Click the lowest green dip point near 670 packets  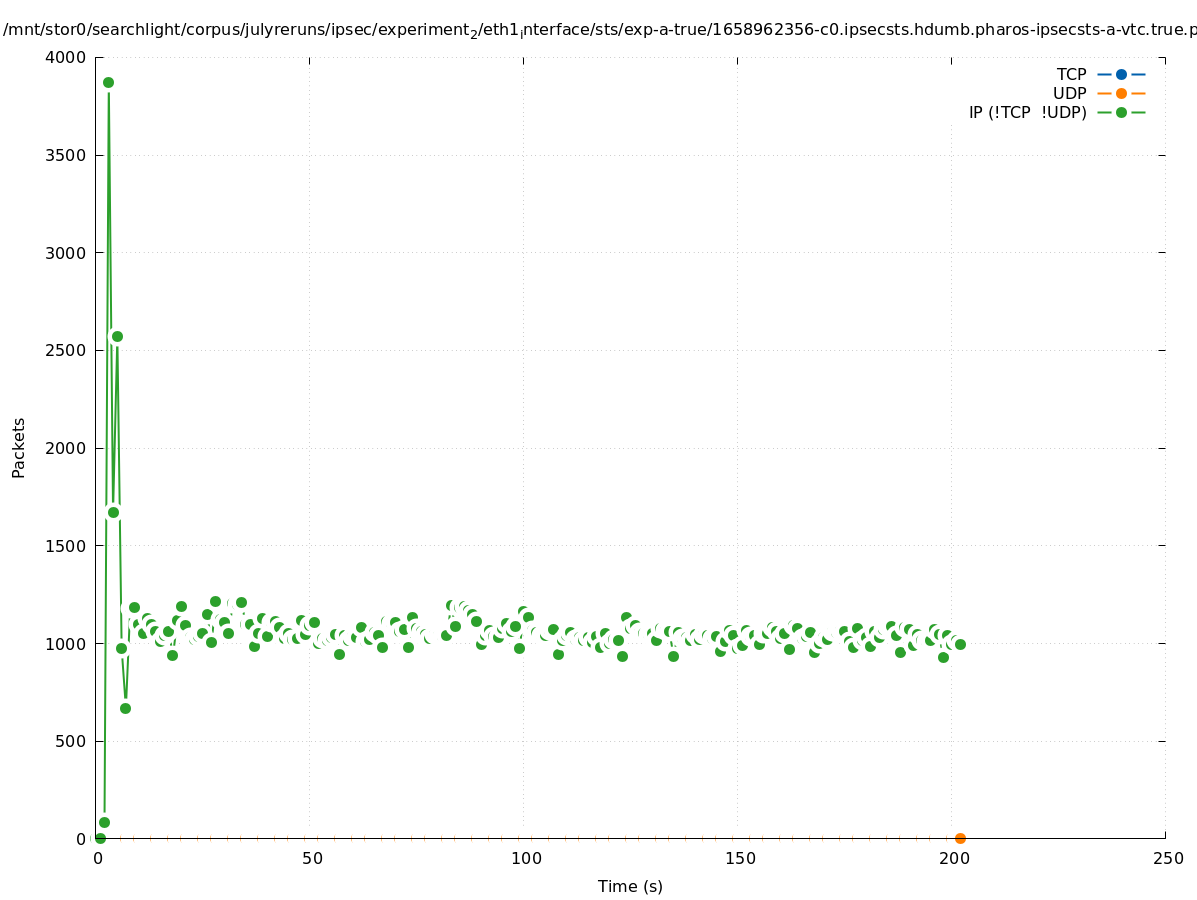point(125,708)
